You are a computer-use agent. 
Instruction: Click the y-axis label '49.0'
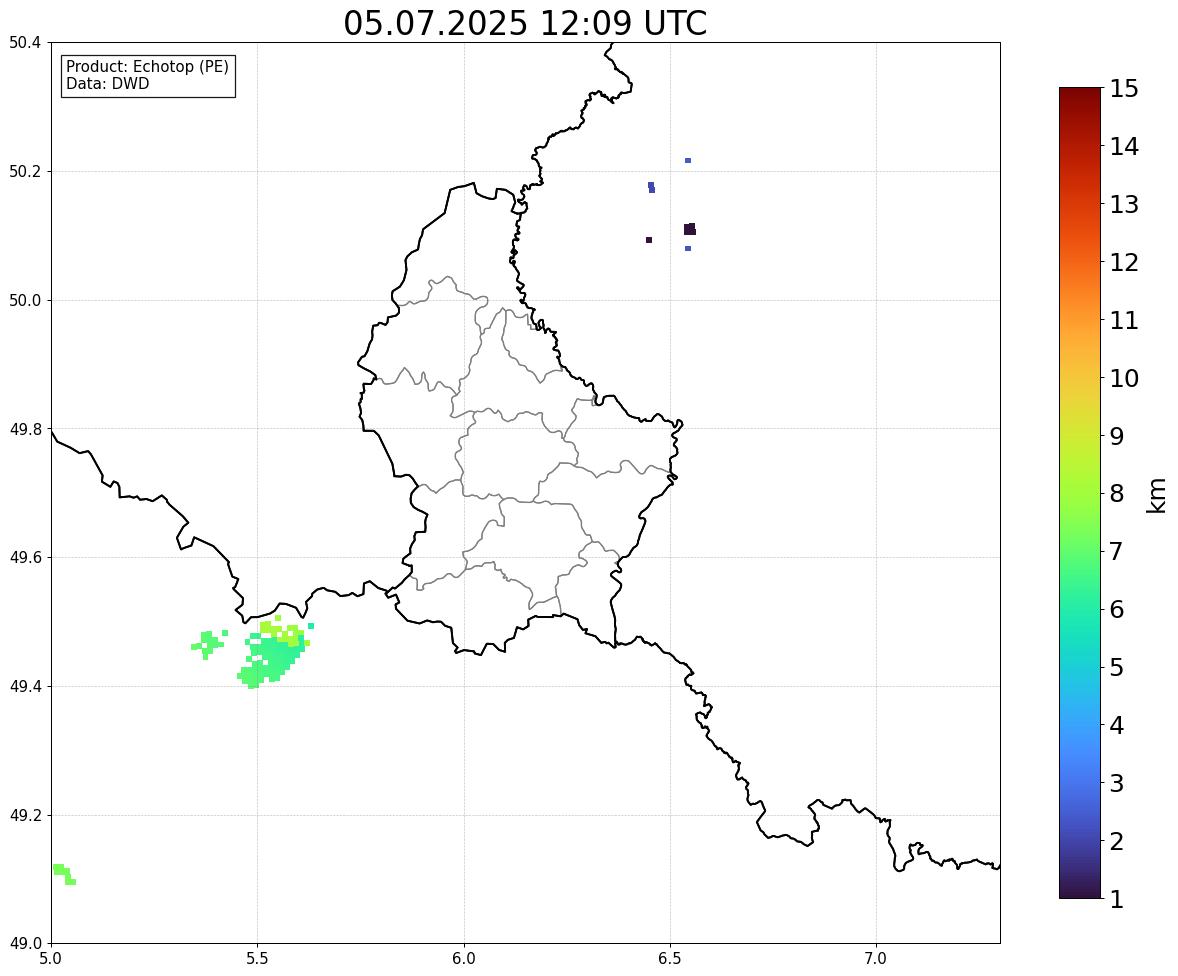click(24, 944)
